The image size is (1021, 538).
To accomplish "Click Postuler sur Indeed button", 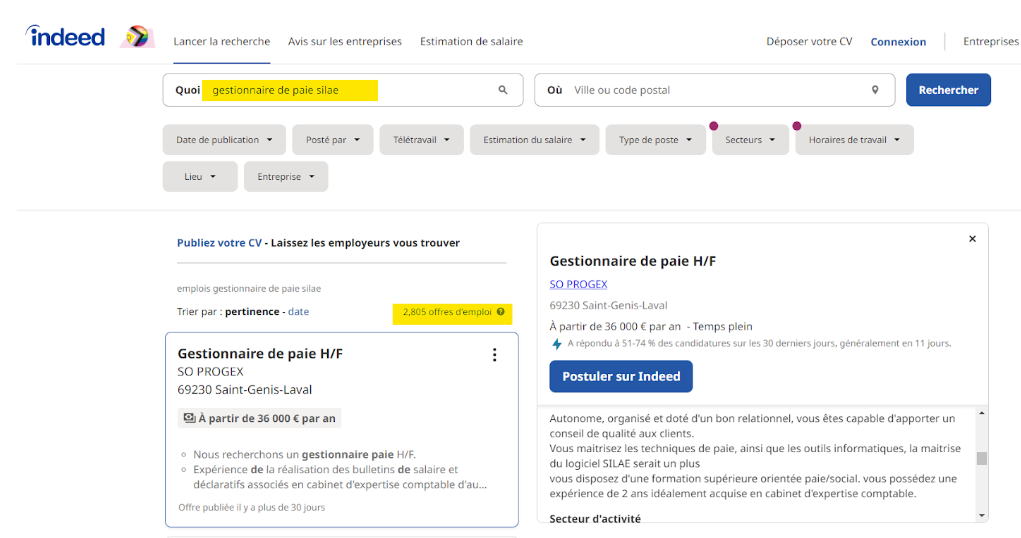I will [x=621, y=376].
